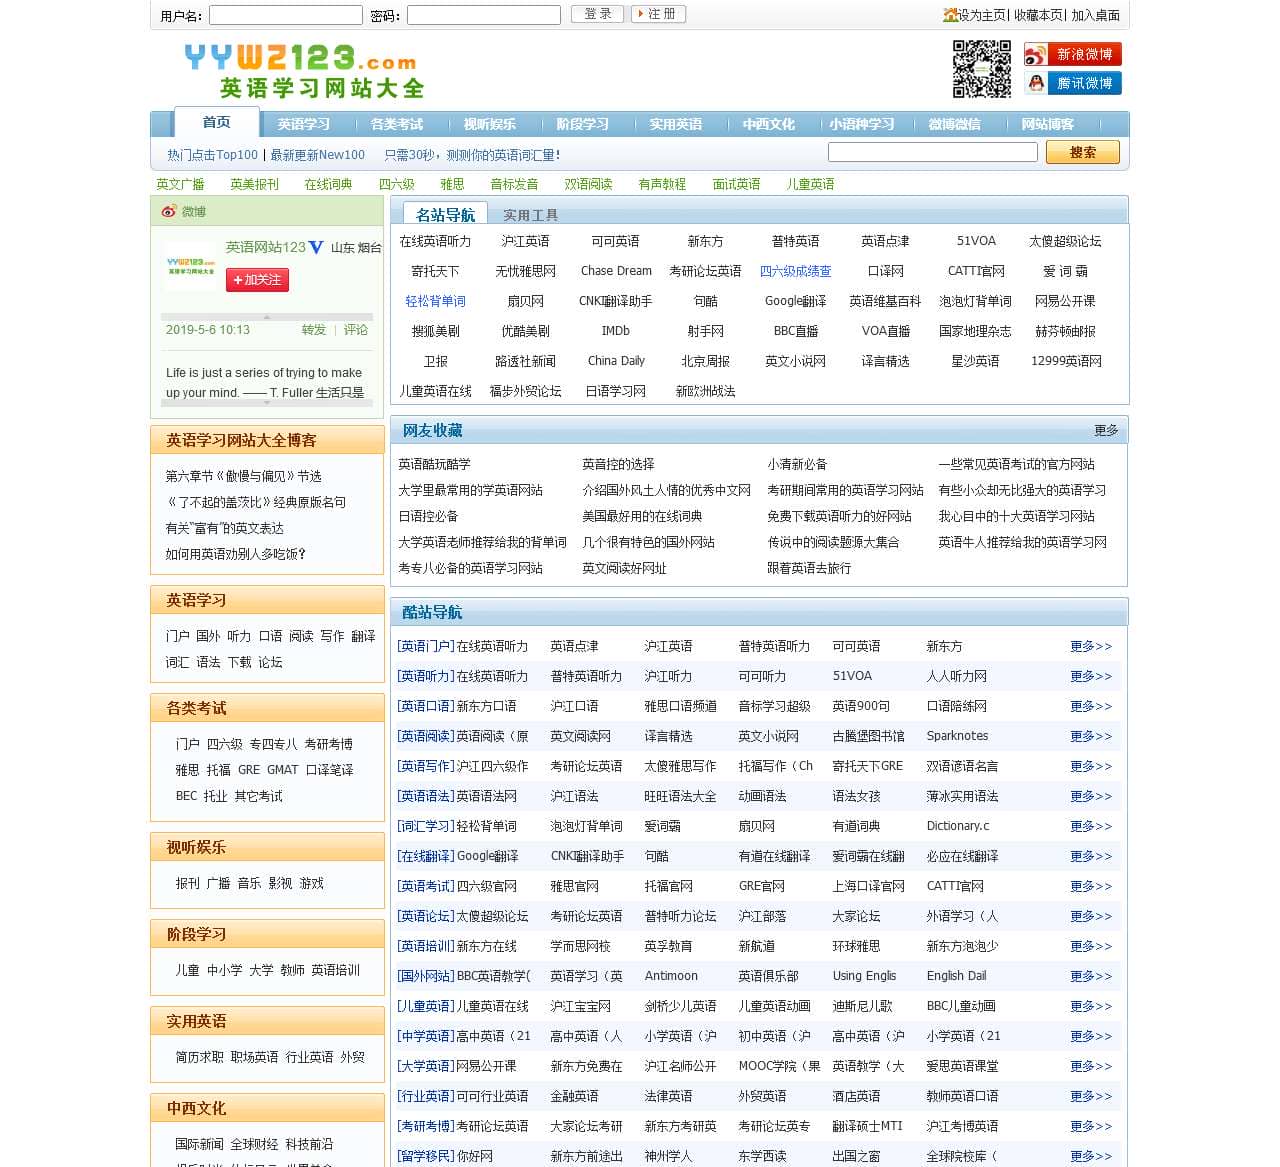Open the 跟着英语去旅行 link
The width and height of the screenshot is (1280, 1167).
click(809, 568)
